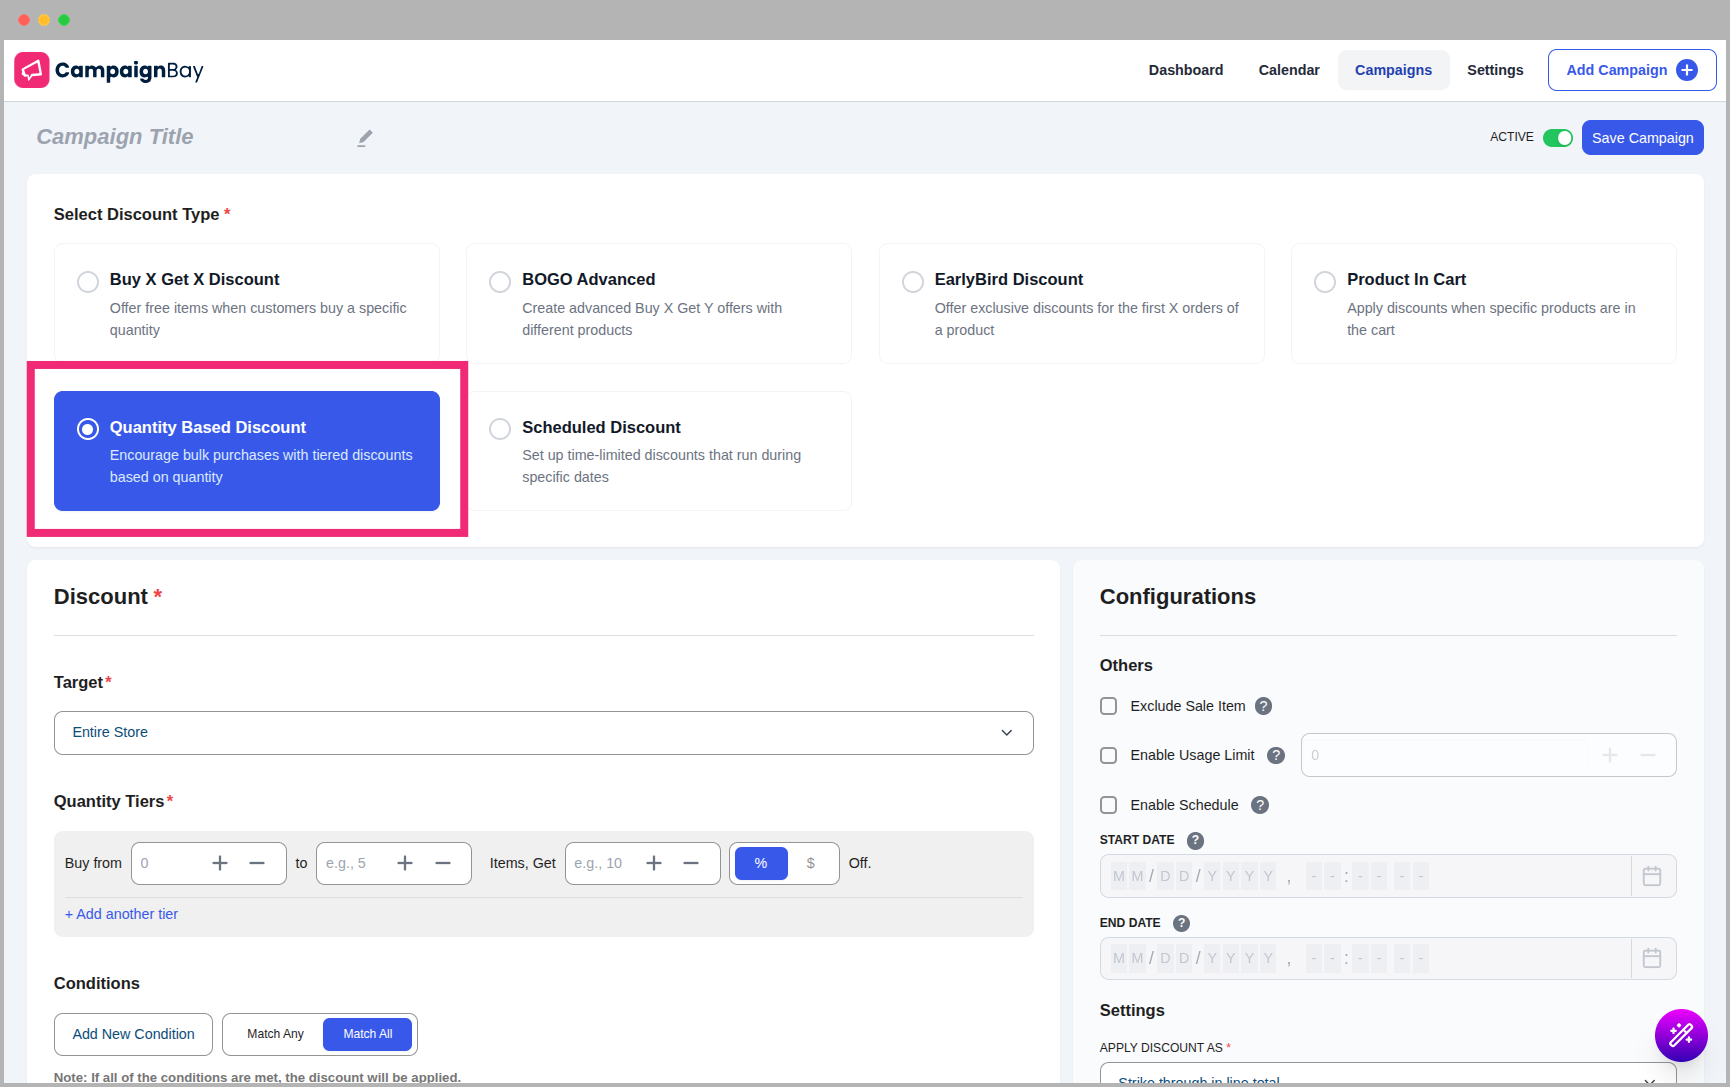
Task: Open the Dashboard nav item
Action: pyautogui.click(x=1185, y=70)
